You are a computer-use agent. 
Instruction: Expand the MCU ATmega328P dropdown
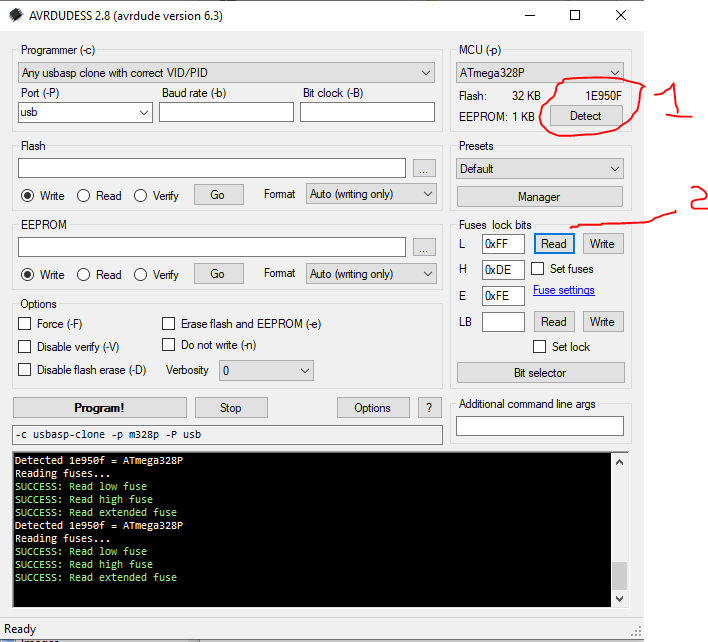[x=539, y=73]
